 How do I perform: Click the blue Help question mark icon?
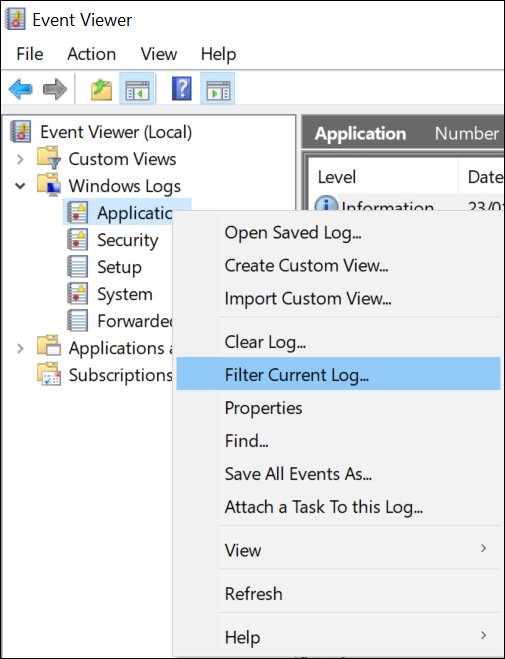(181, 89)
